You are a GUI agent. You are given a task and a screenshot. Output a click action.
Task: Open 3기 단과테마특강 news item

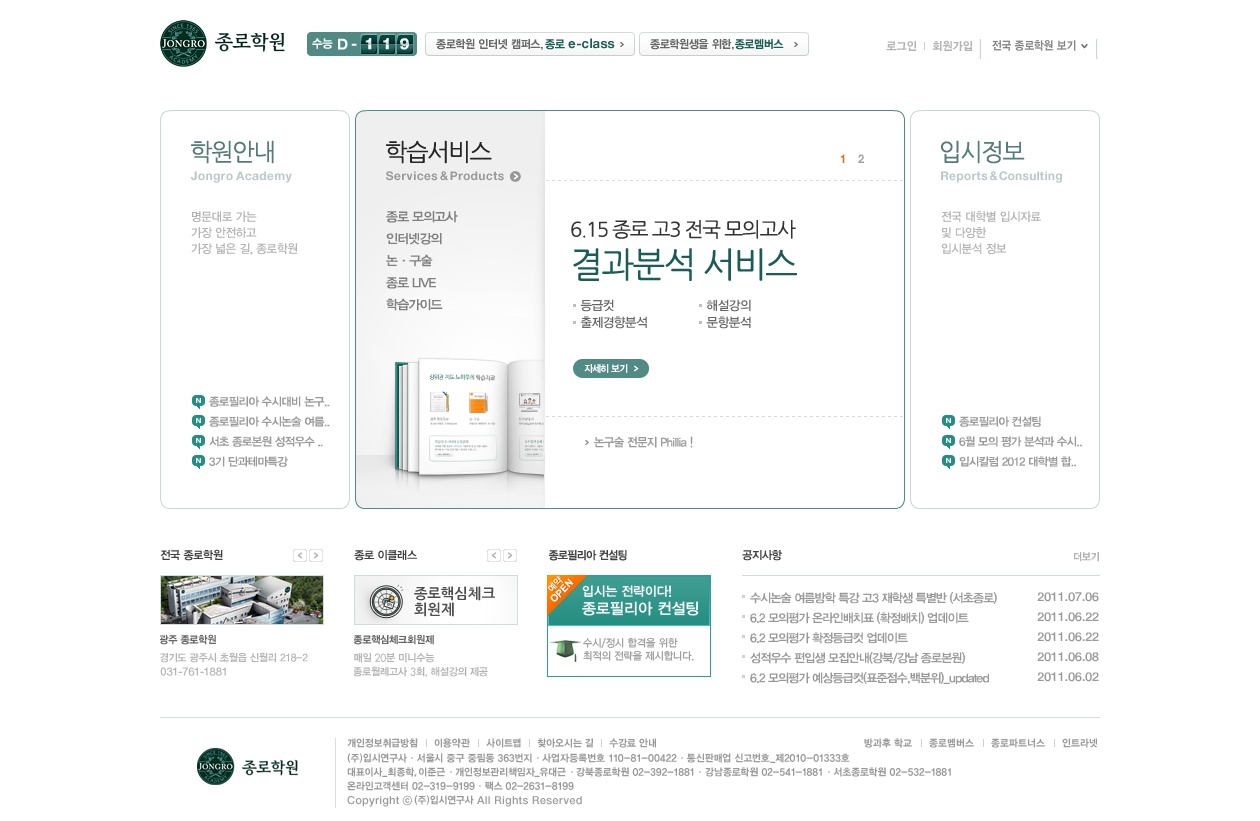(248, 462)
